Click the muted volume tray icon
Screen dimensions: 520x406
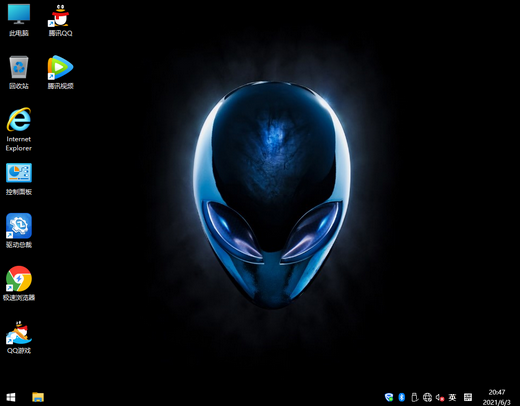tap(440, 397)
